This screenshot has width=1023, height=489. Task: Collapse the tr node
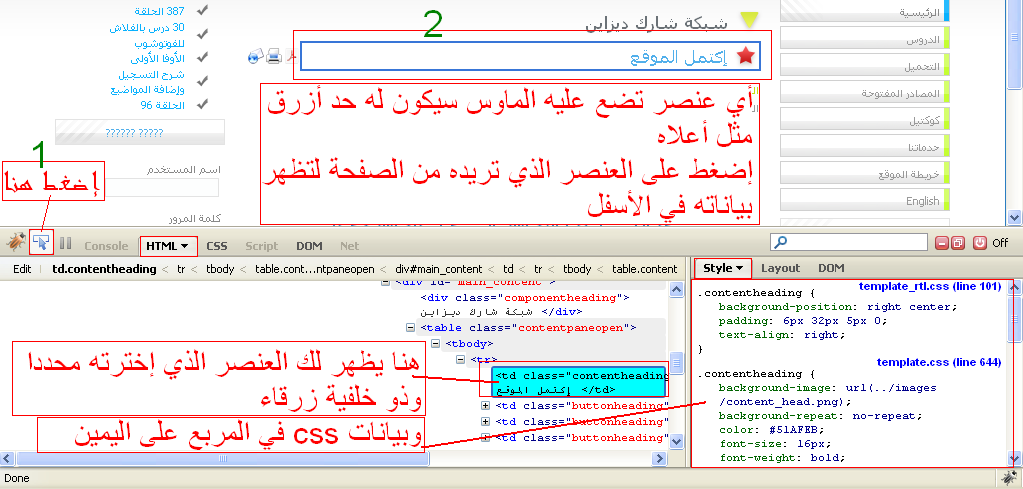(x=460, y=359)
